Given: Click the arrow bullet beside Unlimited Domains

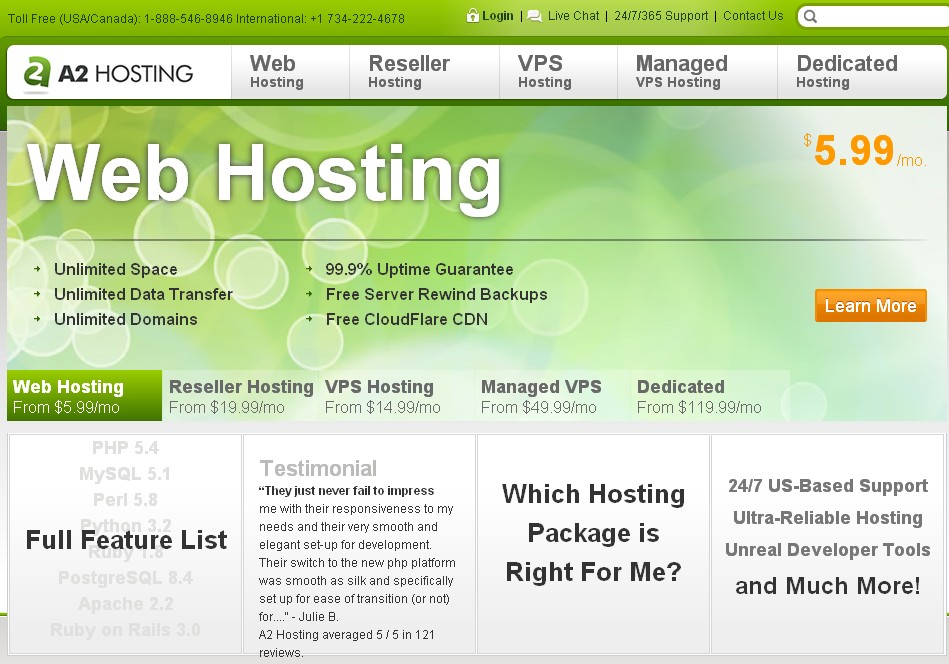Looking at the screenshot, I should pos(37,319).
